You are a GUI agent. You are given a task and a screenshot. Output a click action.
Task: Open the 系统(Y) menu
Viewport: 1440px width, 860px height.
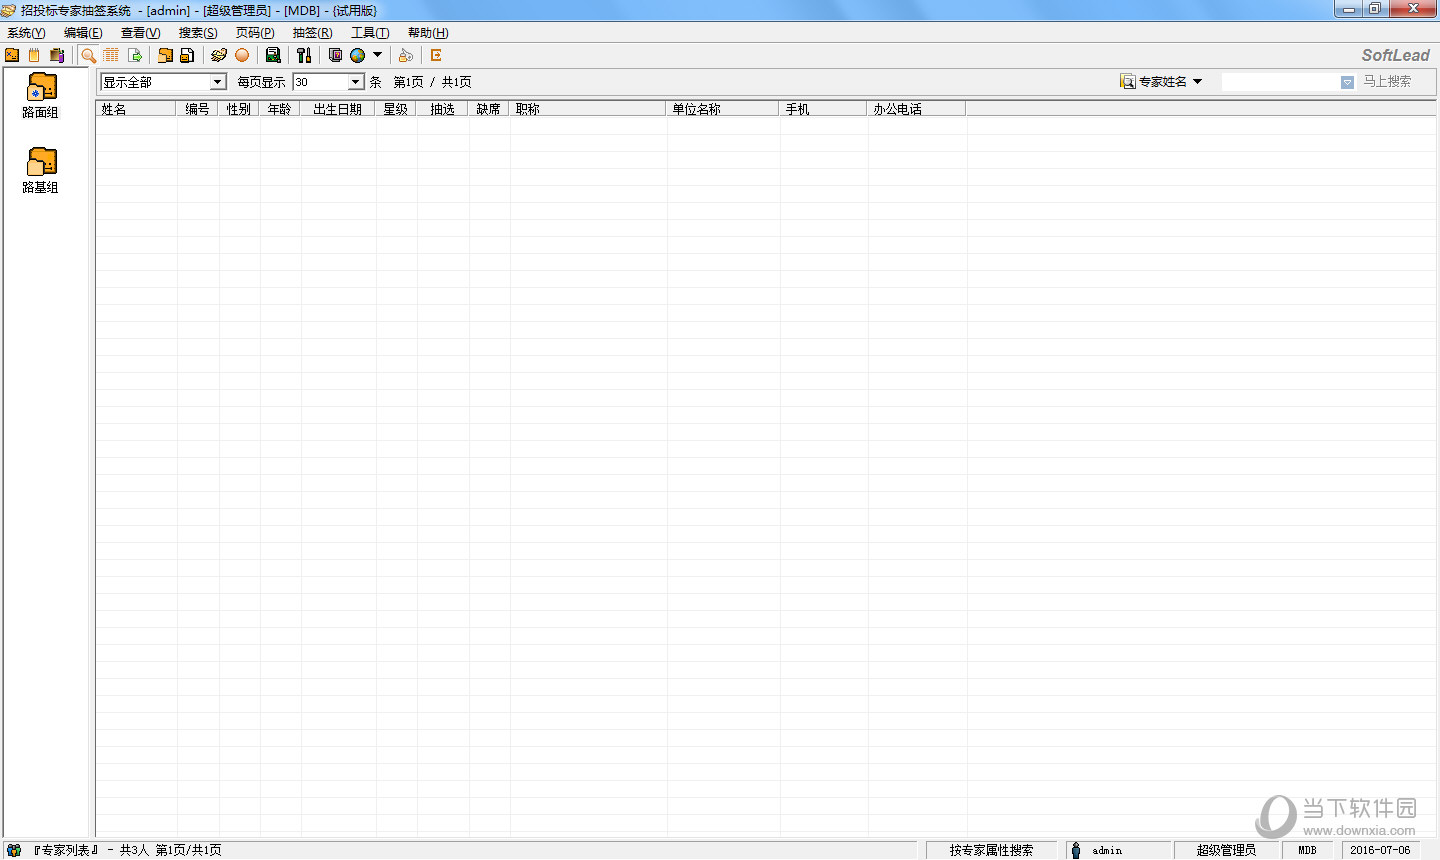click(x=26, y=33)
